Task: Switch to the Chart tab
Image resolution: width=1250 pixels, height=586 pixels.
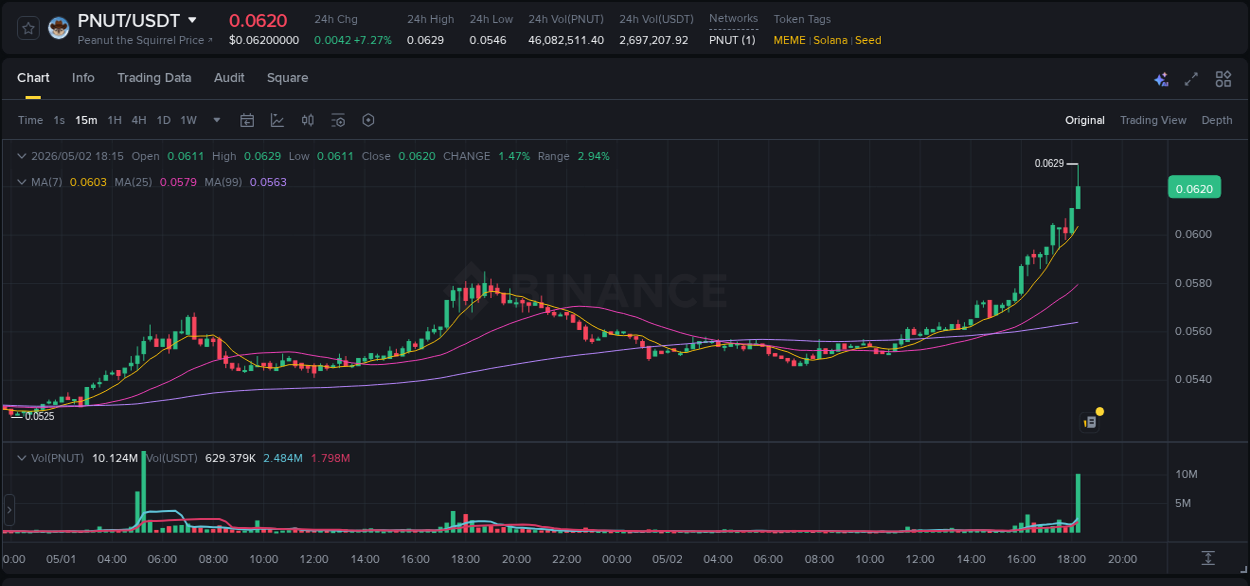Action: (x=33, y=78)
